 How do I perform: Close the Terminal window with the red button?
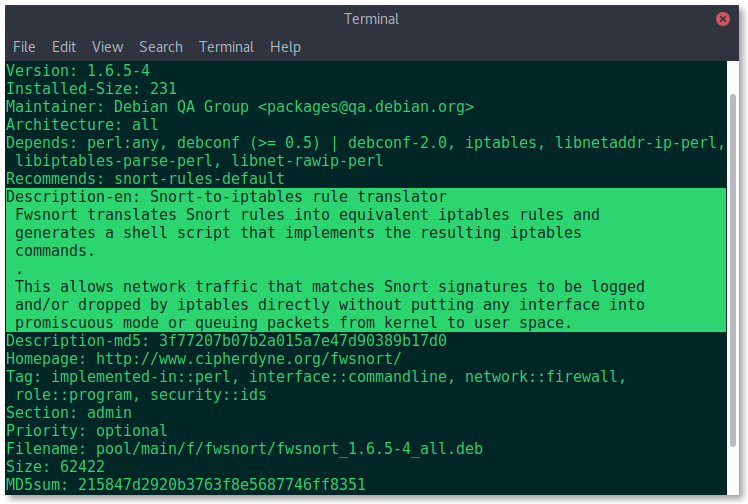click(723, 19)
